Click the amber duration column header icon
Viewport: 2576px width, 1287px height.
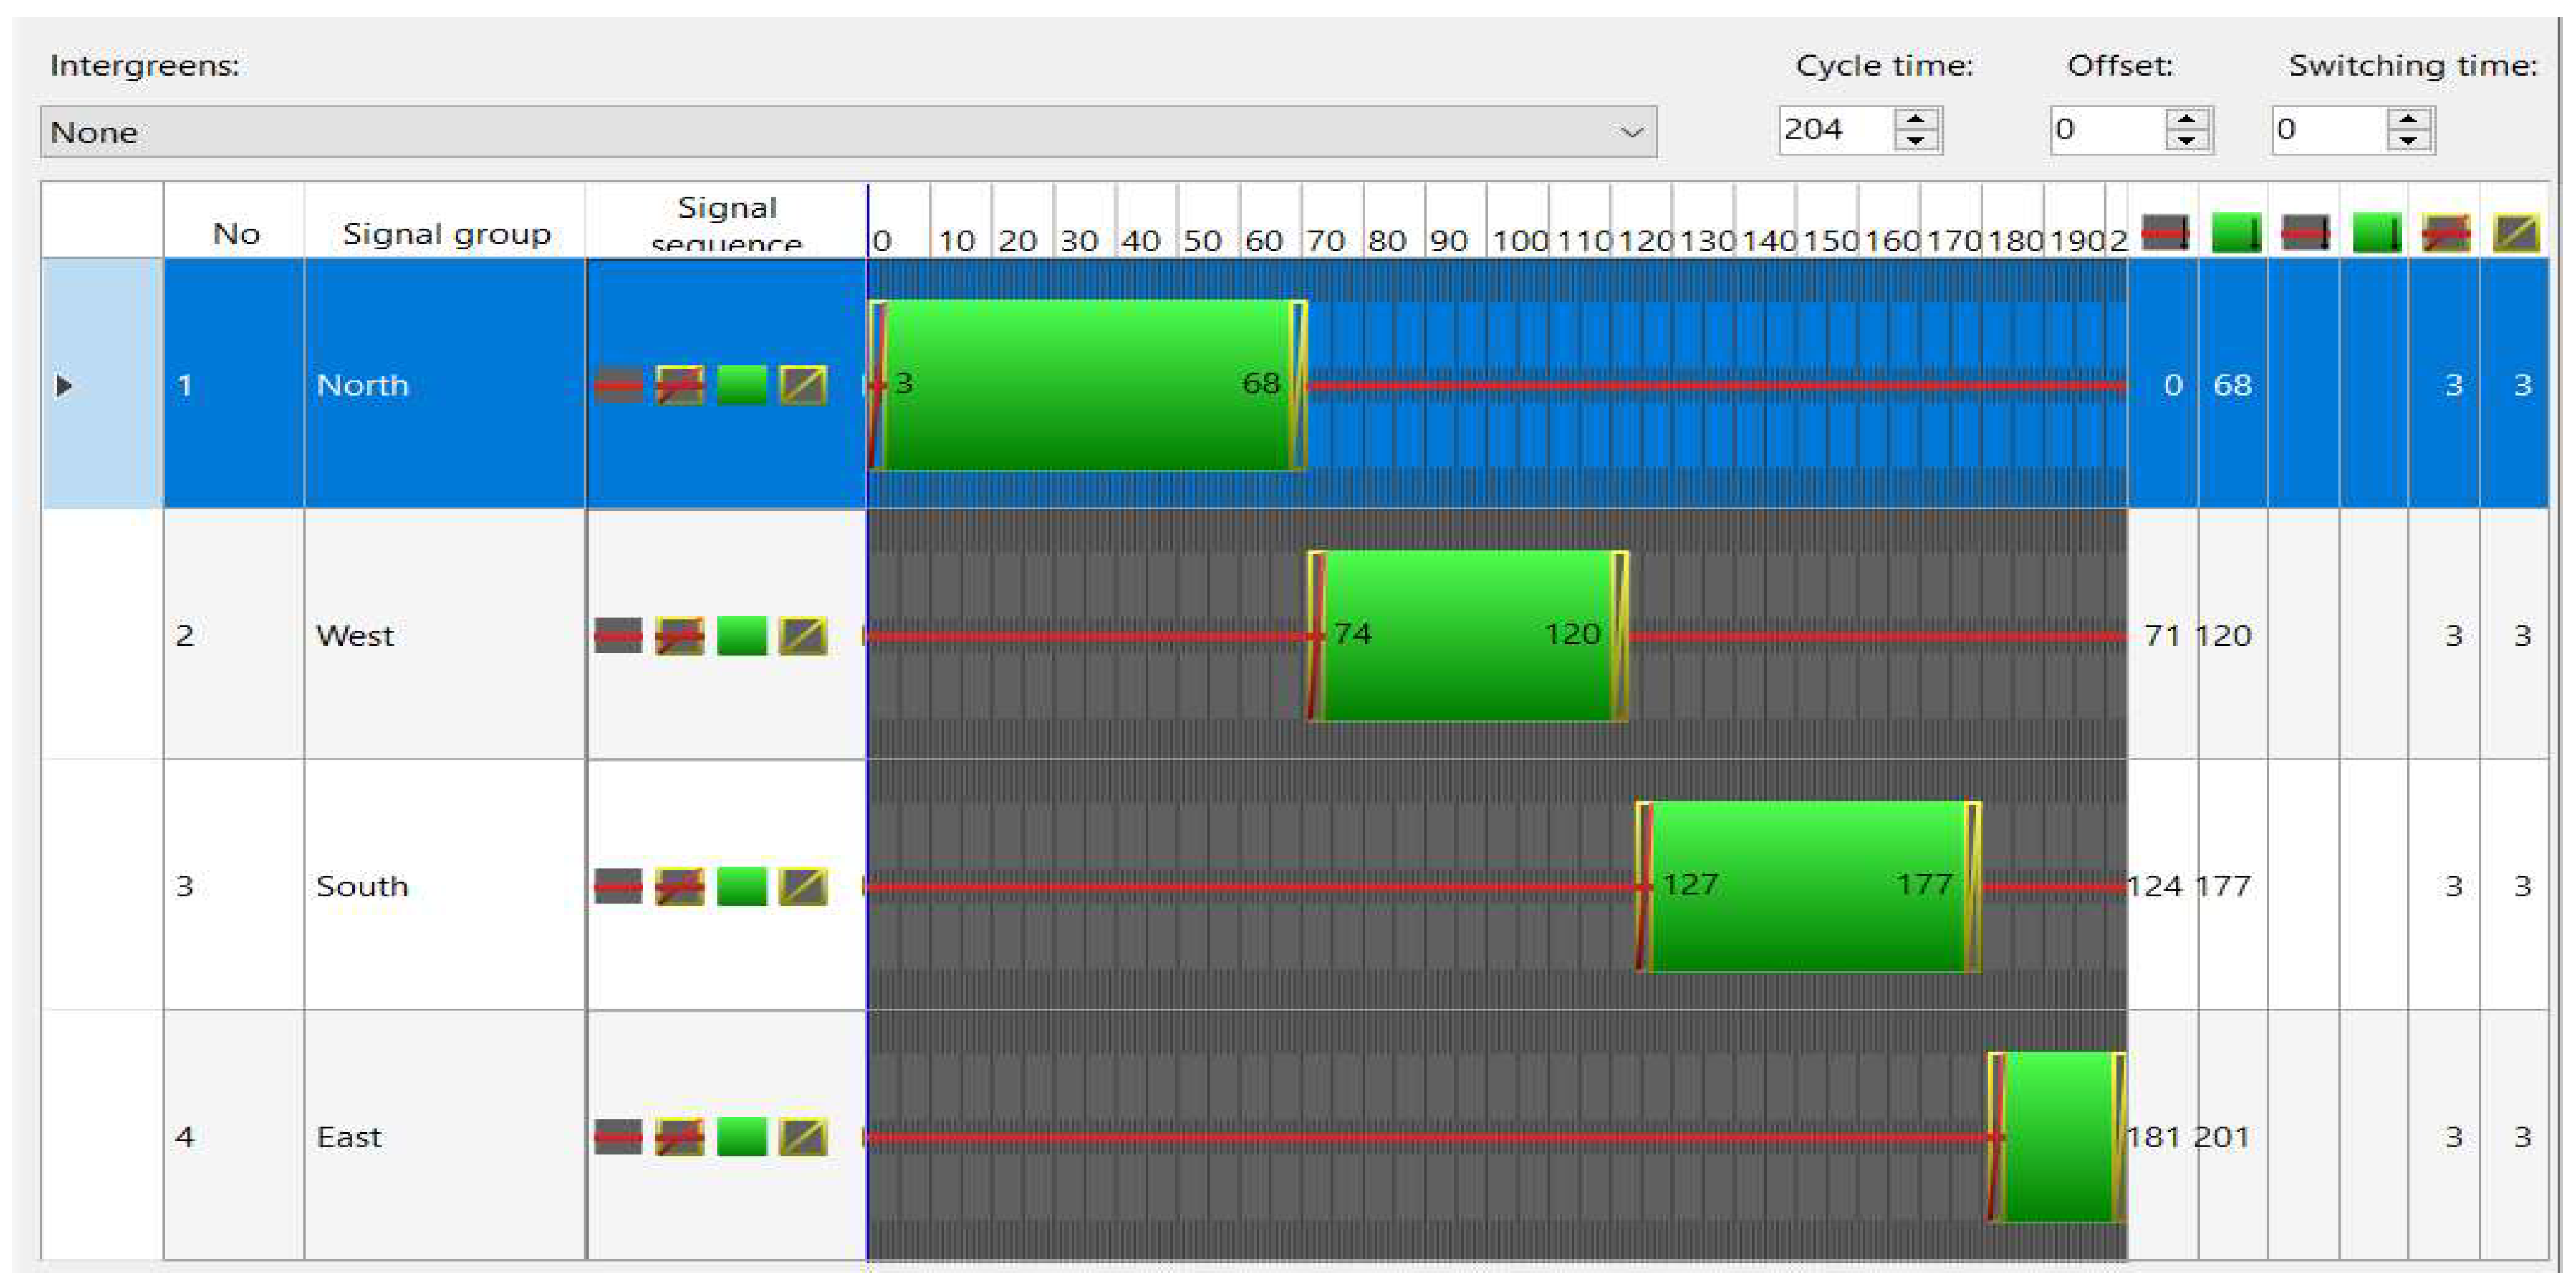pos(2516,234)
